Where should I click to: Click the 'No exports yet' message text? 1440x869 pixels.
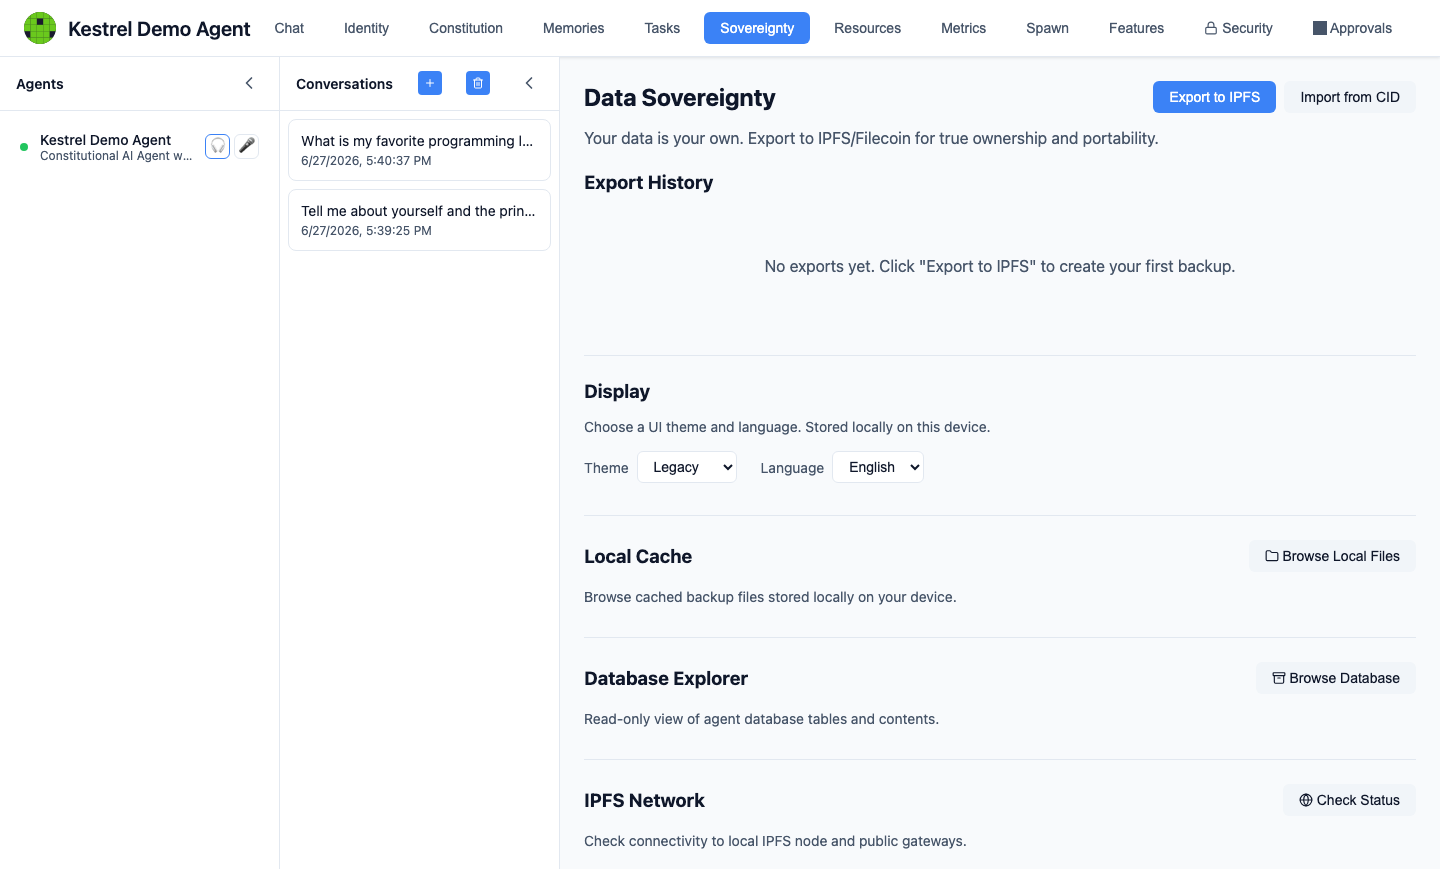coord(1000,266)
